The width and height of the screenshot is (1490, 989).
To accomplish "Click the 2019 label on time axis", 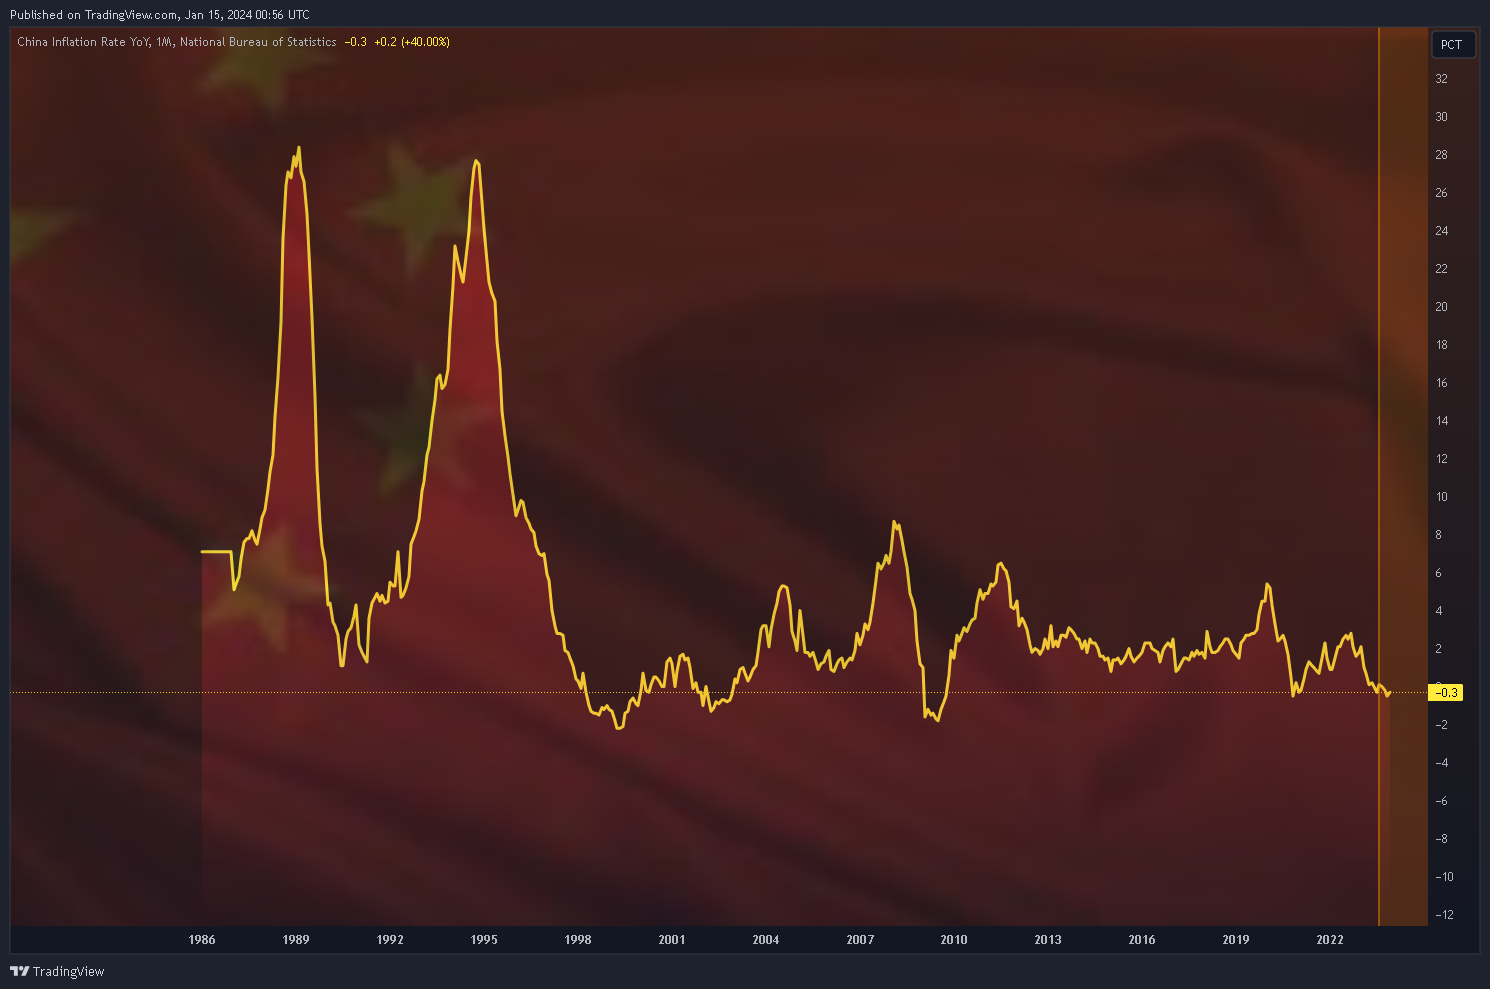I will (1236, 939).
